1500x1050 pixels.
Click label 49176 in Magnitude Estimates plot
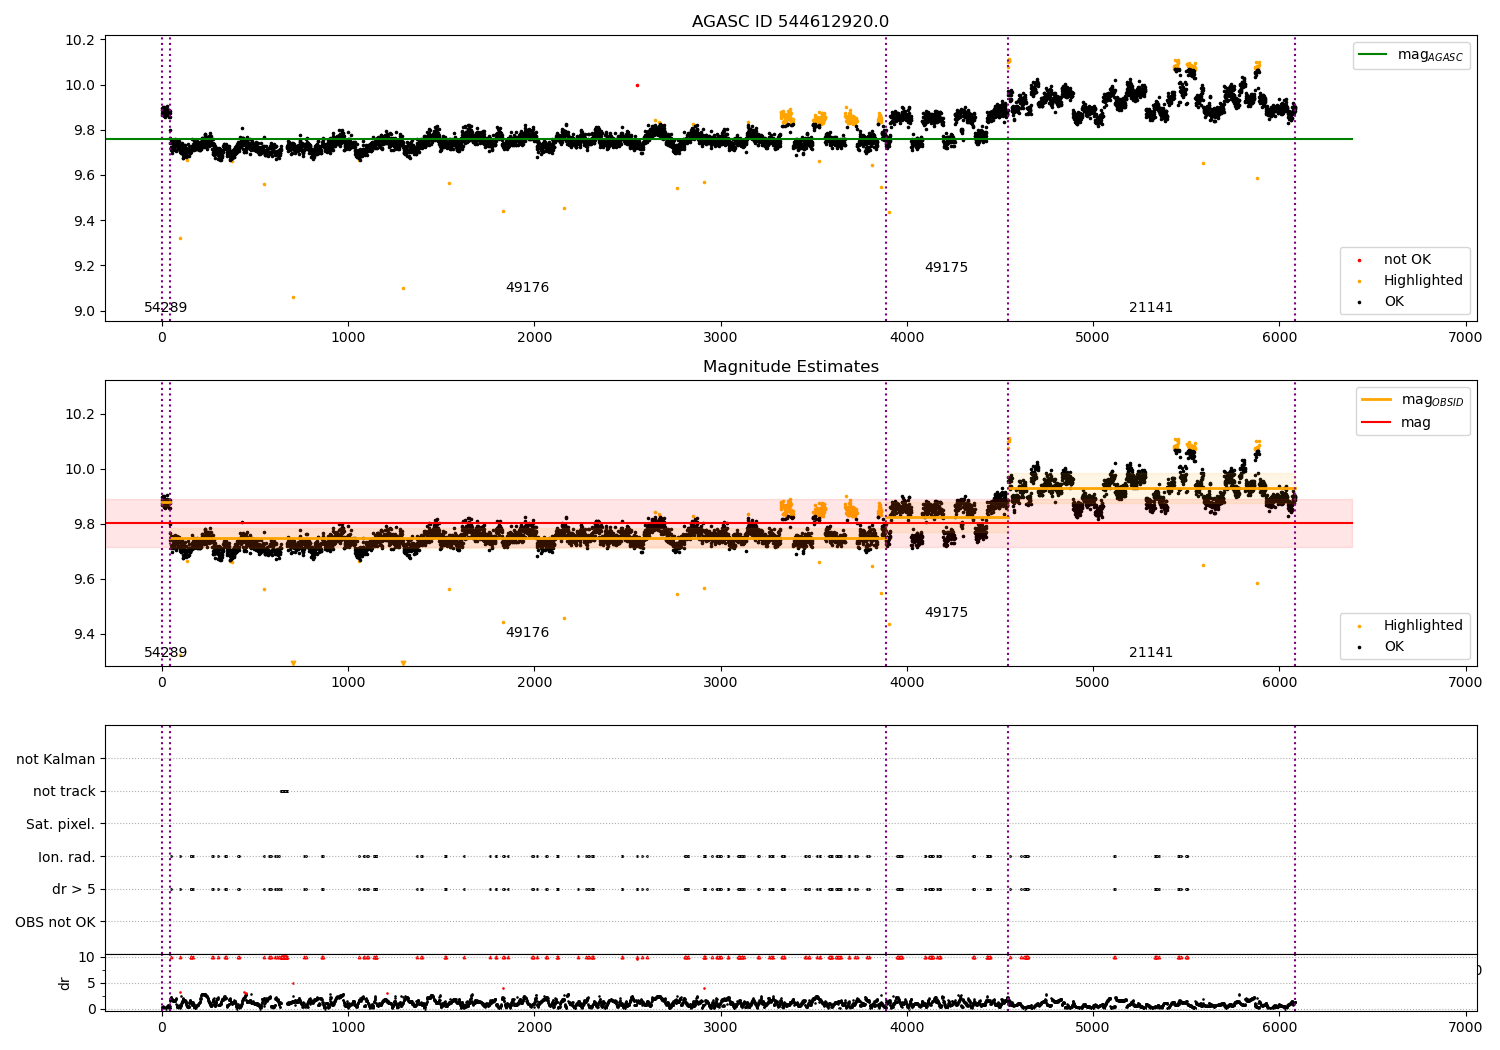[x=527, y=633]
